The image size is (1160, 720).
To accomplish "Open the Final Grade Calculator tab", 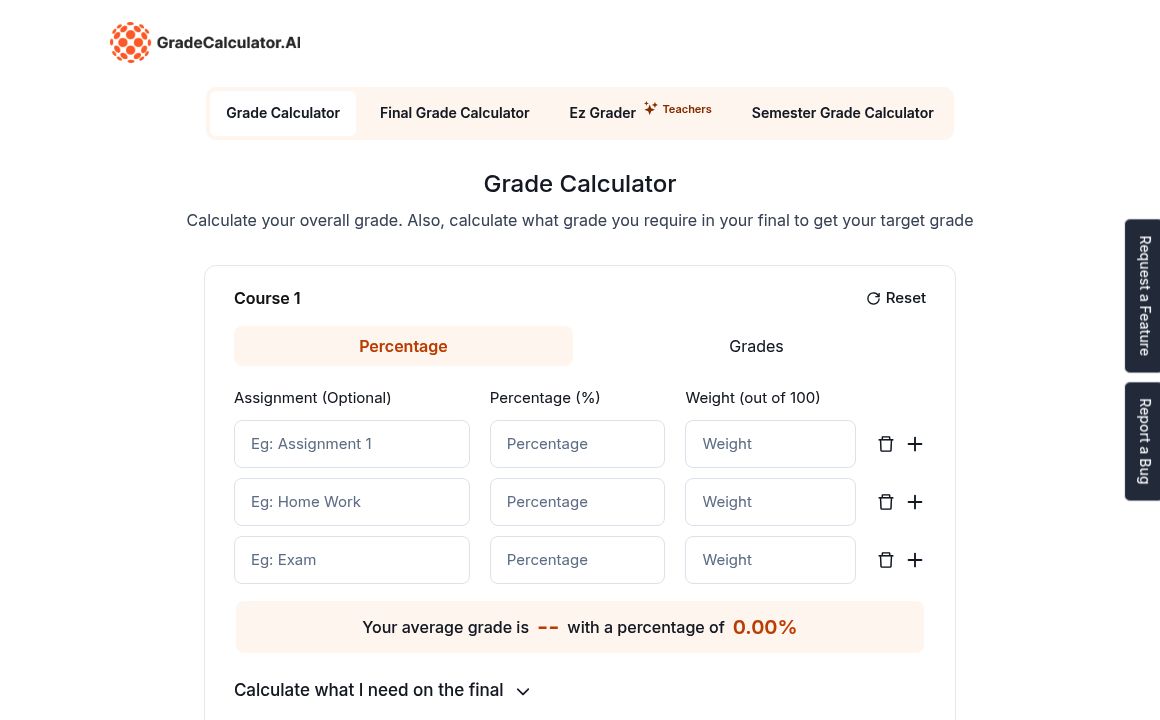I will point(454,113).
